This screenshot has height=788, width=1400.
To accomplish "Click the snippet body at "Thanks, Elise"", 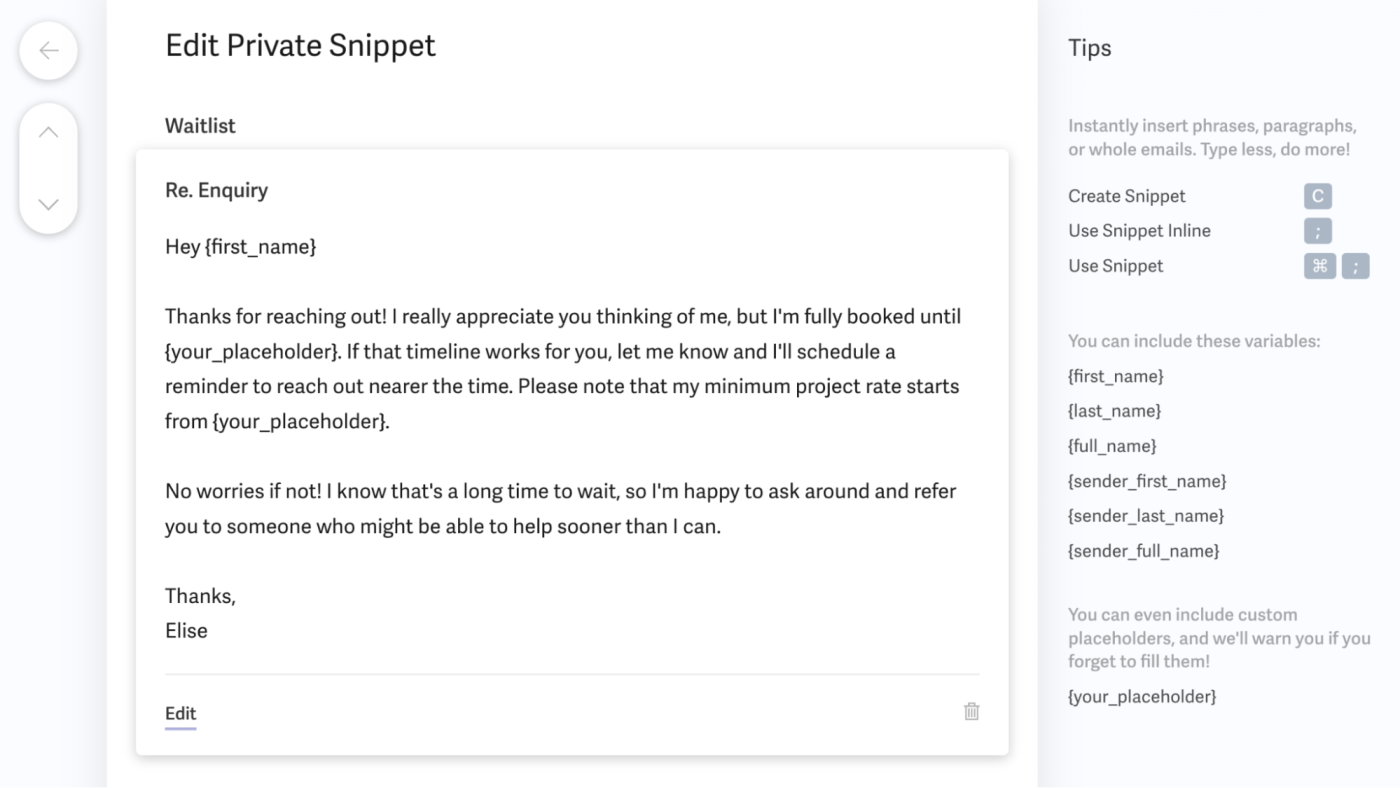I will pos(200,613).
